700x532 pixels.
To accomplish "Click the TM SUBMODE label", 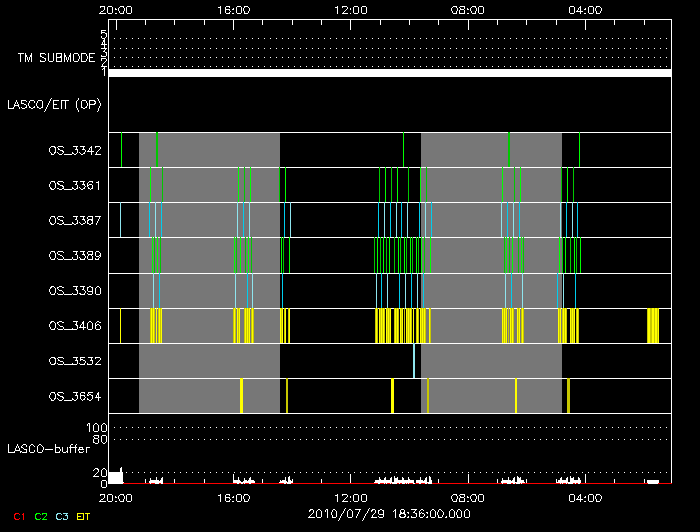I will pyautogui.click(x=56, y=58).
